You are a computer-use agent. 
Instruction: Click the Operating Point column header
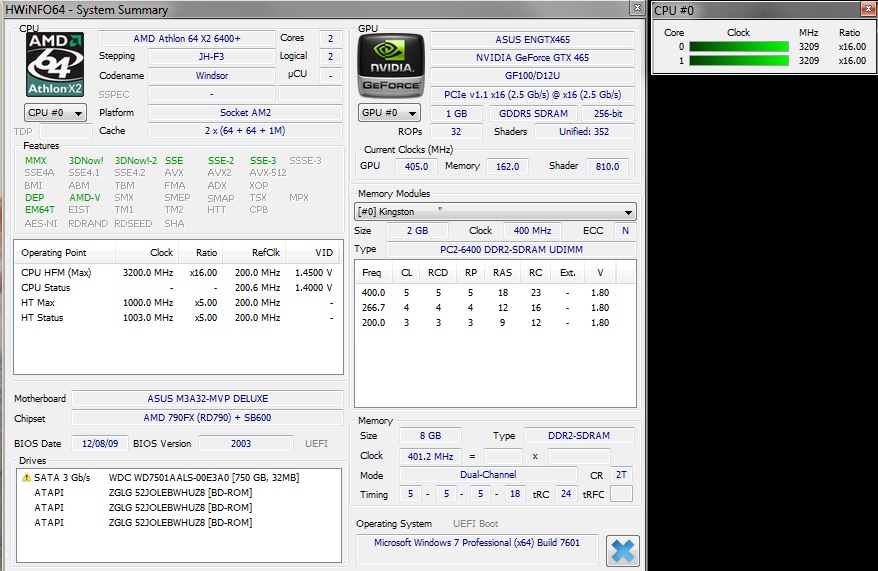point(64,252)
